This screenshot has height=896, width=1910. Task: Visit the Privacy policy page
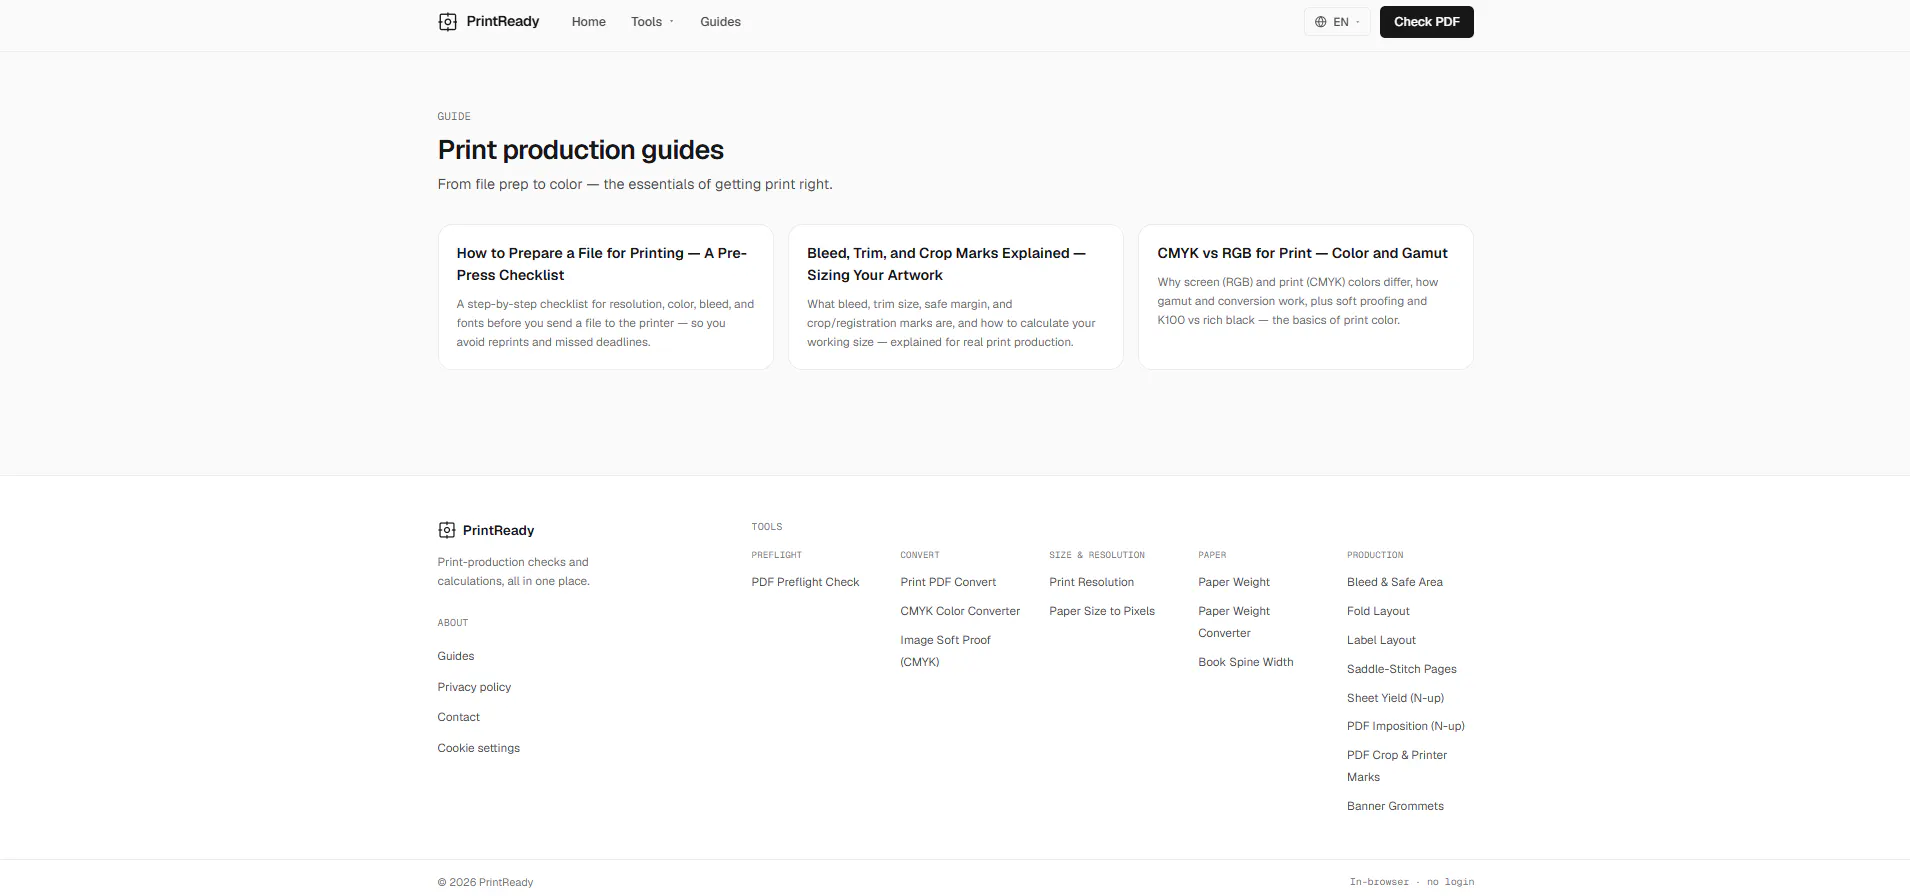tap(474, 687)
